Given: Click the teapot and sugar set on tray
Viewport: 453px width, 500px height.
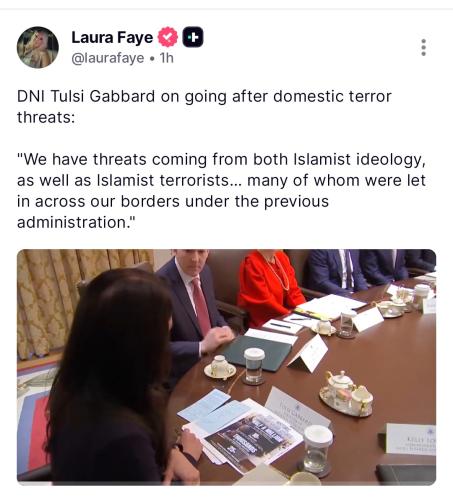Looking at the screenshot, I should pyautogui.click(x=346, y=394).
